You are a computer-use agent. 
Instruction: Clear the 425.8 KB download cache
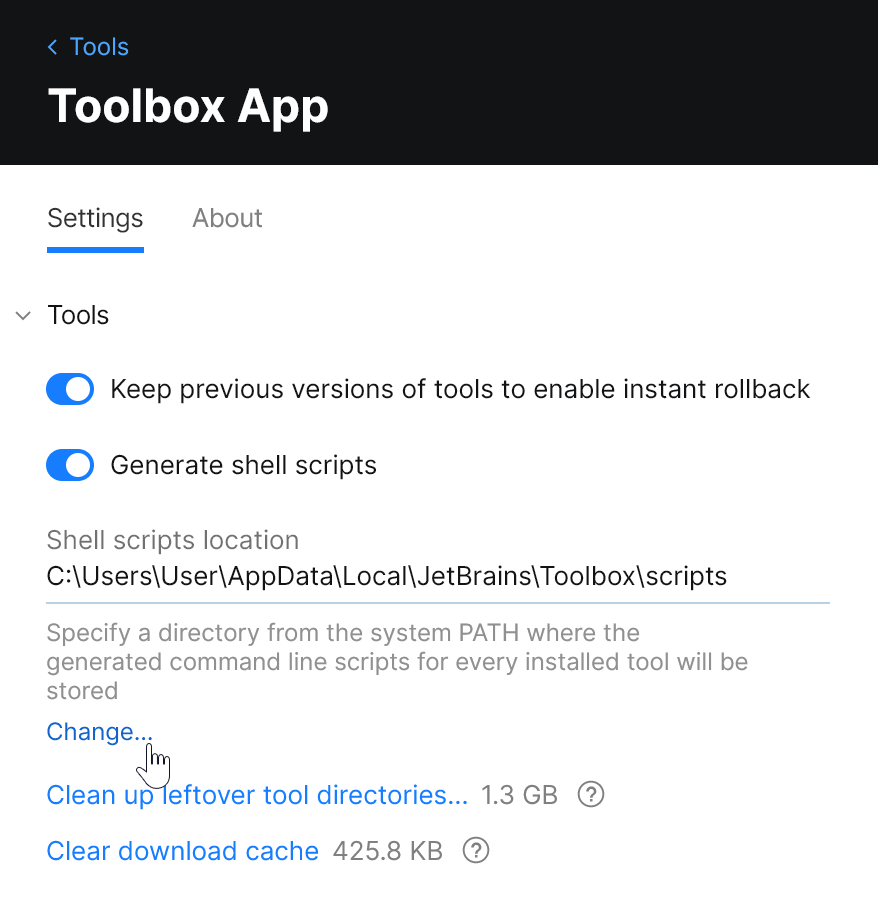pos(182,850)
